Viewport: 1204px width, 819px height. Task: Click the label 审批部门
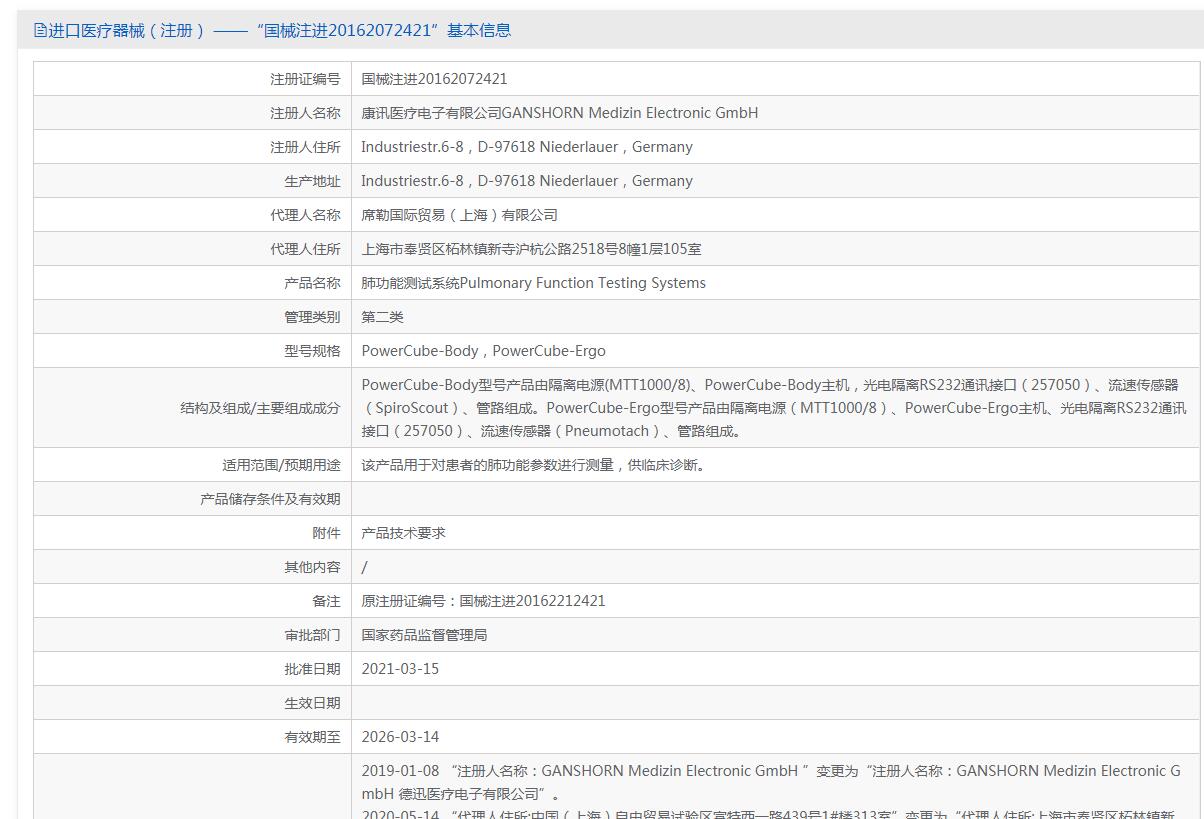tap(312, 635)
